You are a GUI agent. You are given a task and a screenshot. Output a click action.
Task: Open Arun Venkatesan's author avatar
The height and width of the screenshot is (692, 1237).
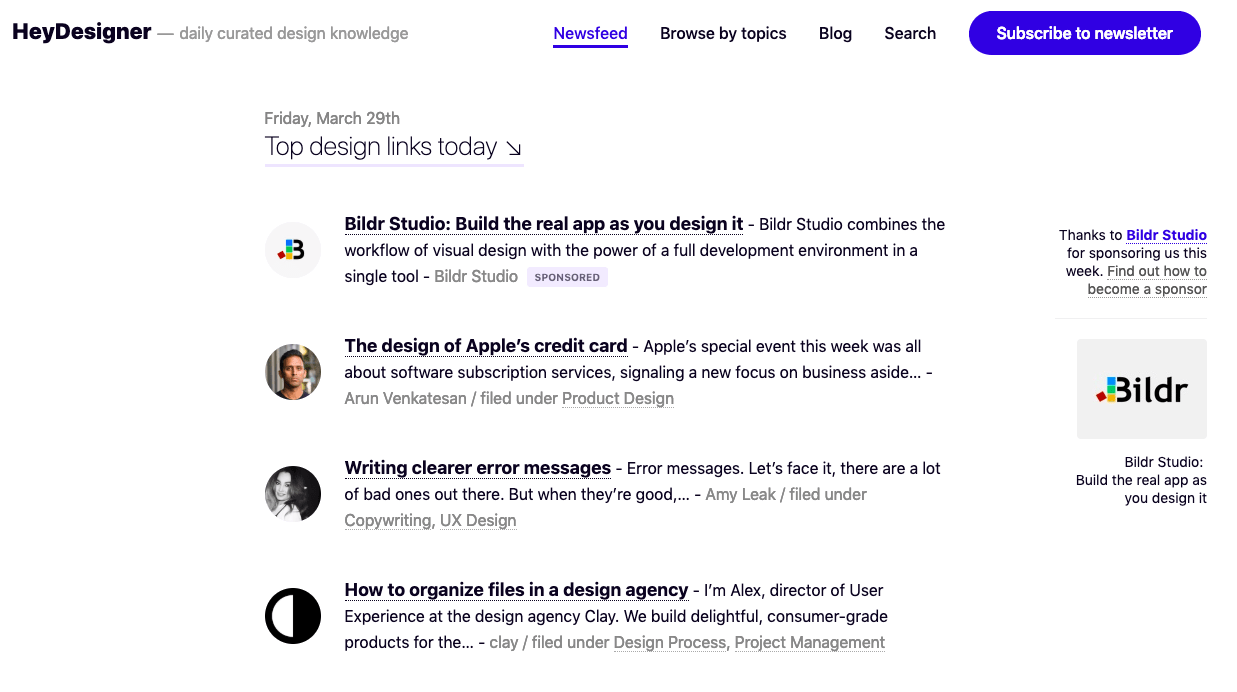[293, 372]
